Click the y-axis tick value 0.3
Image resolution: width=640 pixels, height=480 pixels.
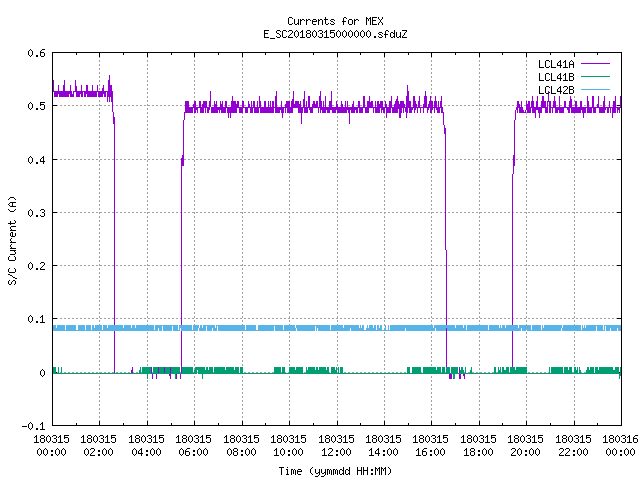click(36, 213)
